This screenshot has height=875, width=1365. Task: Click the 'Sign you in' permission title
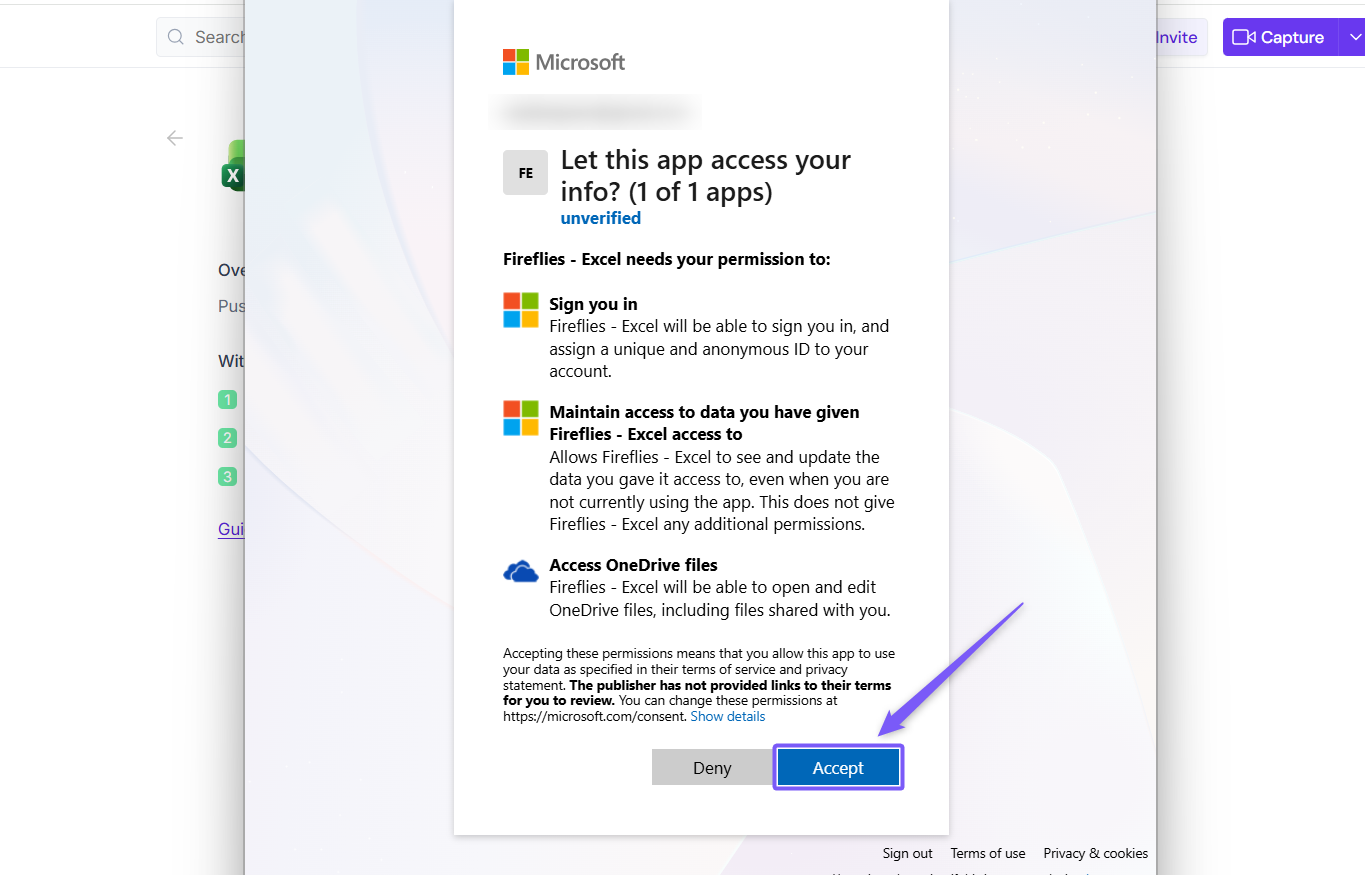tap(593, 304)
